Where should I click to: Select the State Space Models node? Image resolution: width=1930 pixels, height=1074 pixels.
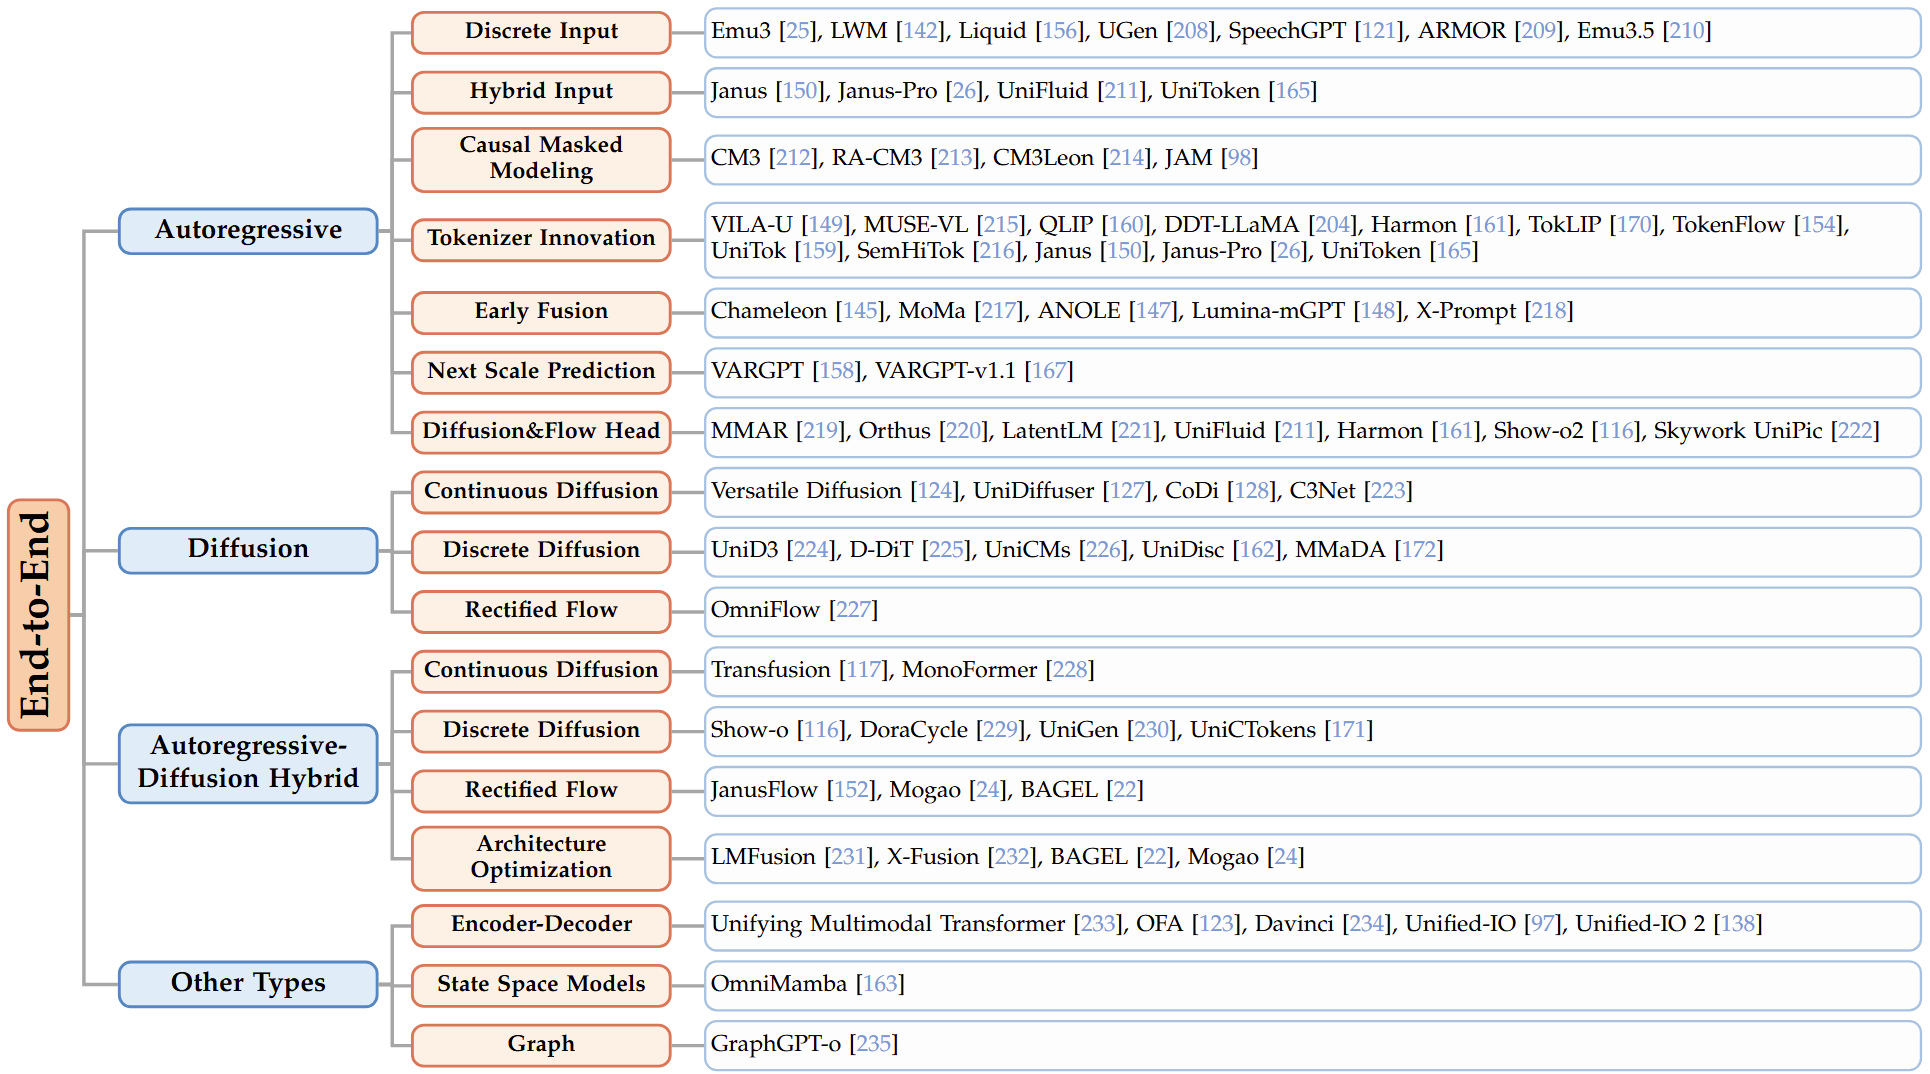[x=540, y=984]
